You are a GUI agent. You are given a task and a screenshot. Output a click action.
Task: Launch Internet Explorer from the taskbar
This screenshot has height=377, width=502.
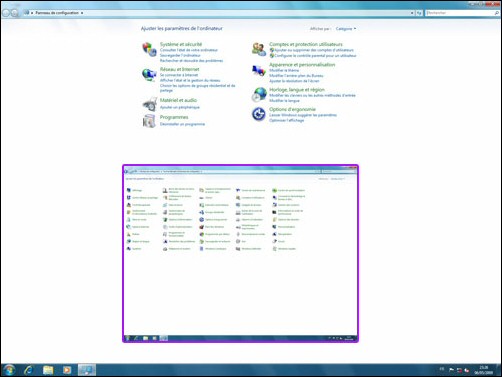(x=29, y=370)
